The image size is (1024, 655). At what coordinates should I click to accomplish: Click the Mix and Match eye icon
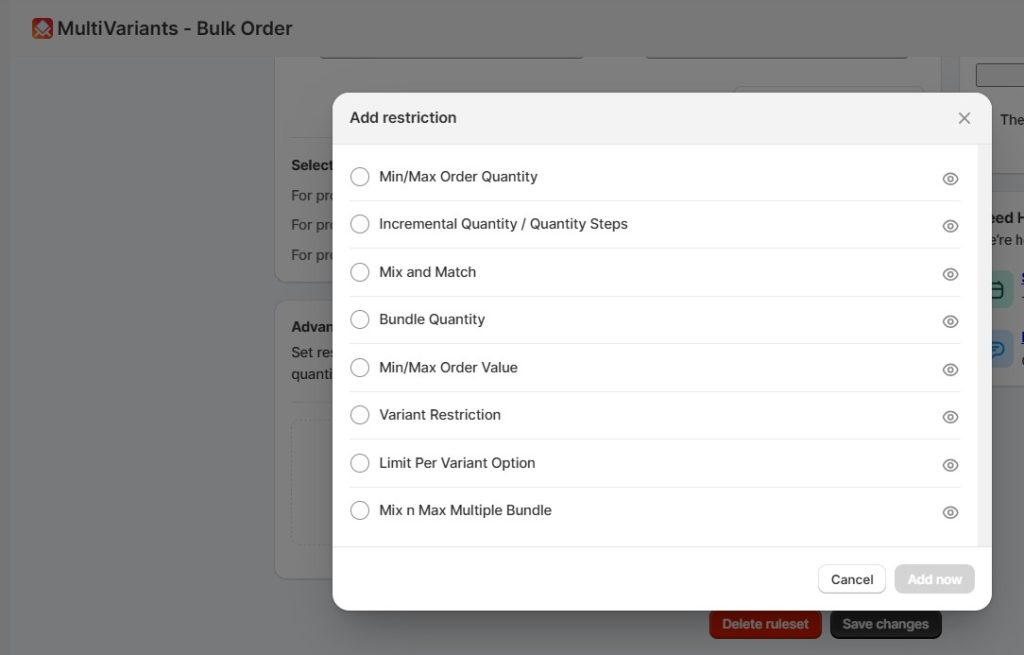click(950, 274)
